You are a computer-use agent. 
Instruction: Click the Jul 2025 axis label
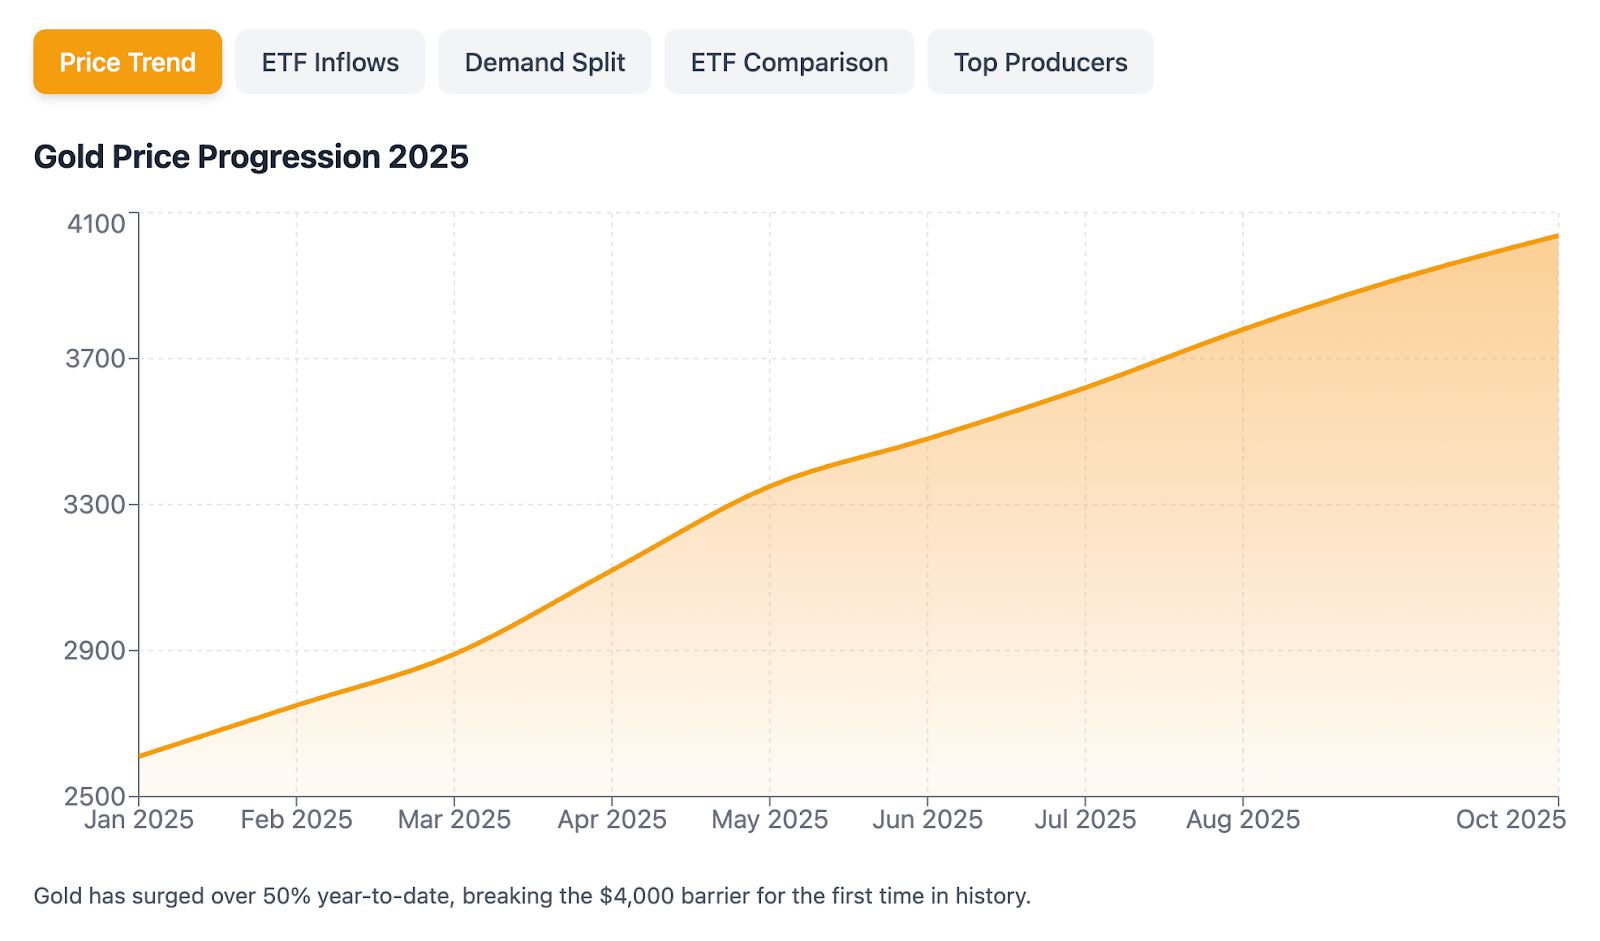(1085, 820)
